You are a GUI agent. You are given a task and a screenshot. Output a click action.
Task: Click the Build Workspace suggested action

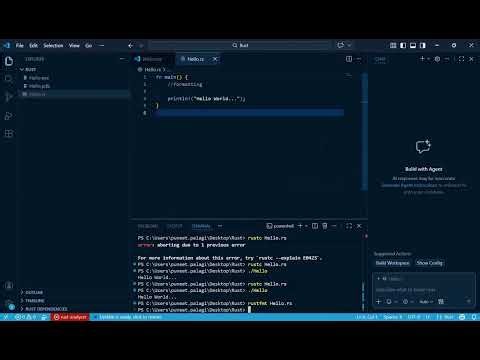coord(392,263)
